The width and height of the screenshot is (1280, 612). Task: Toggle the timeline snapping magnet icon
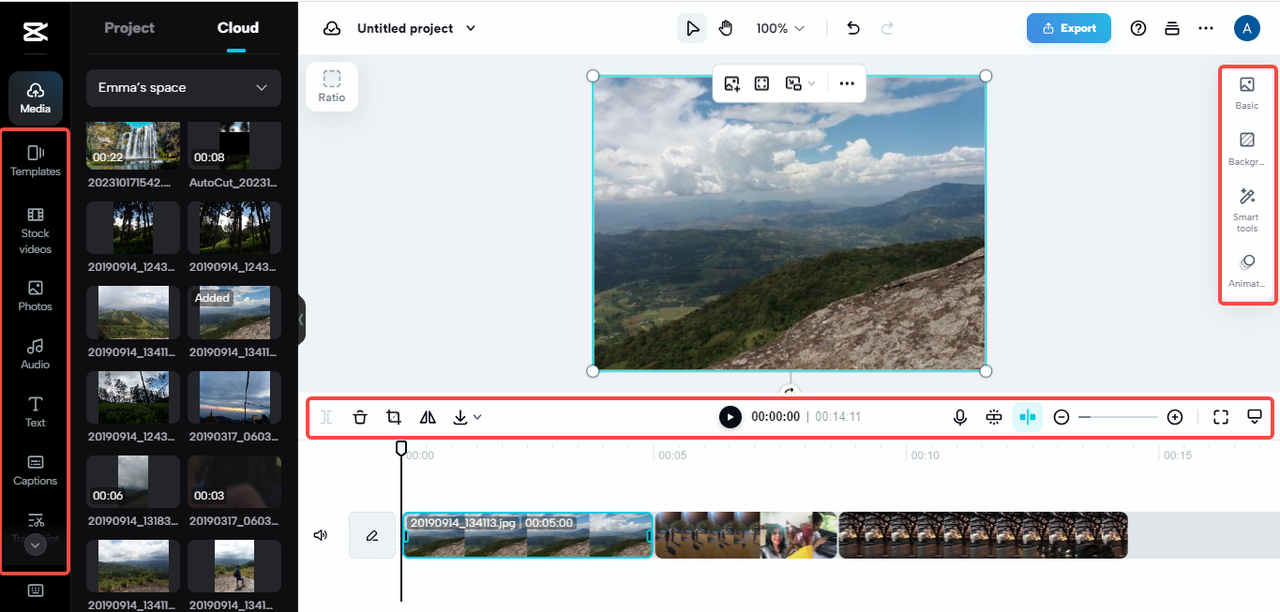pos(993,417)
